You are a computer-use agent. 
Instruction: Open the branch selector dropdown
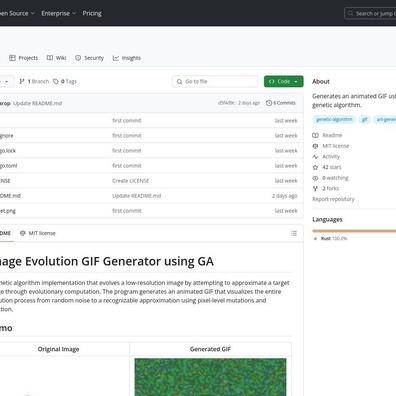click(6, 81)
